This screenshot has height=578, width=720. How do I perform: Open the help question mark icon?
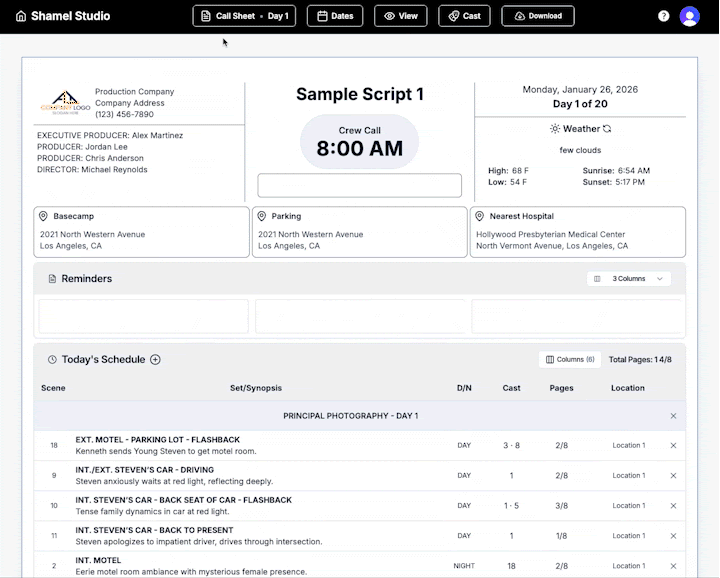point(664,16)
